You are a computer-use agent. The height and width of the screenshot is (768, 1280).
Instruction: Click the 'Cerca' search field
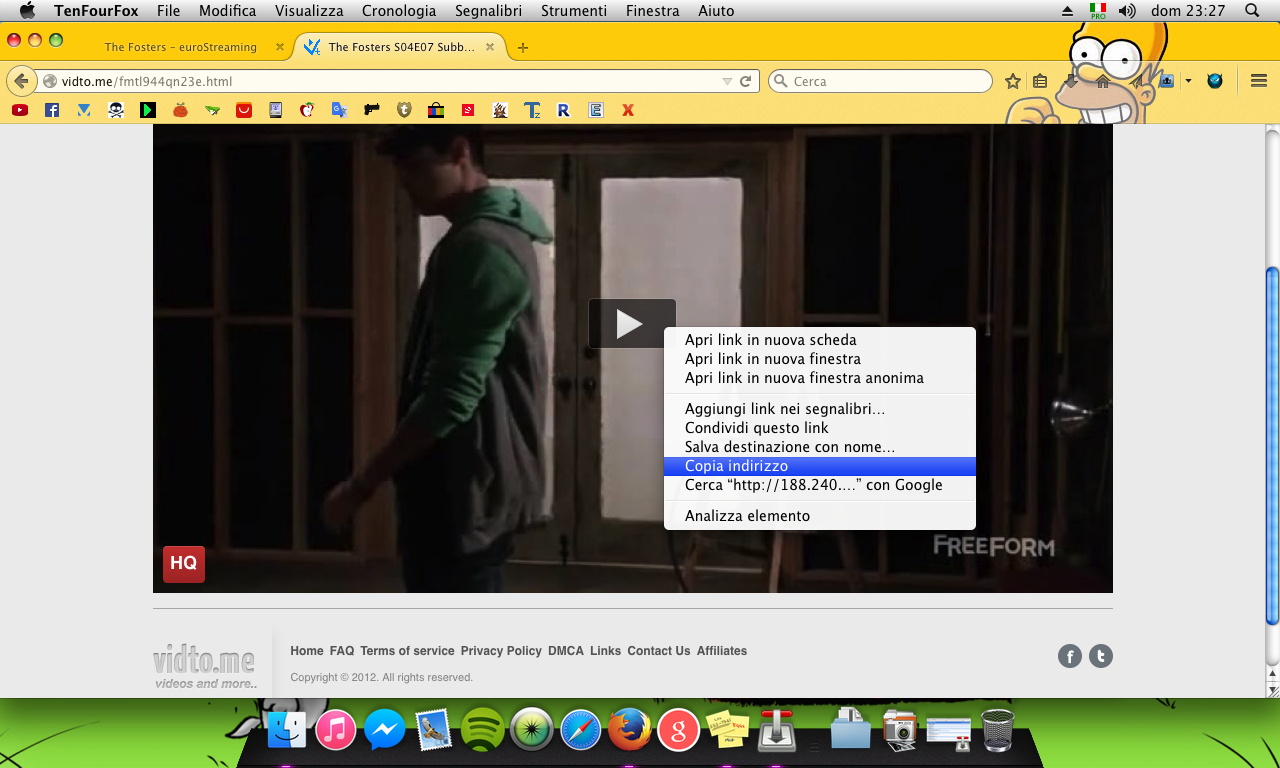[x=880, y=81]
